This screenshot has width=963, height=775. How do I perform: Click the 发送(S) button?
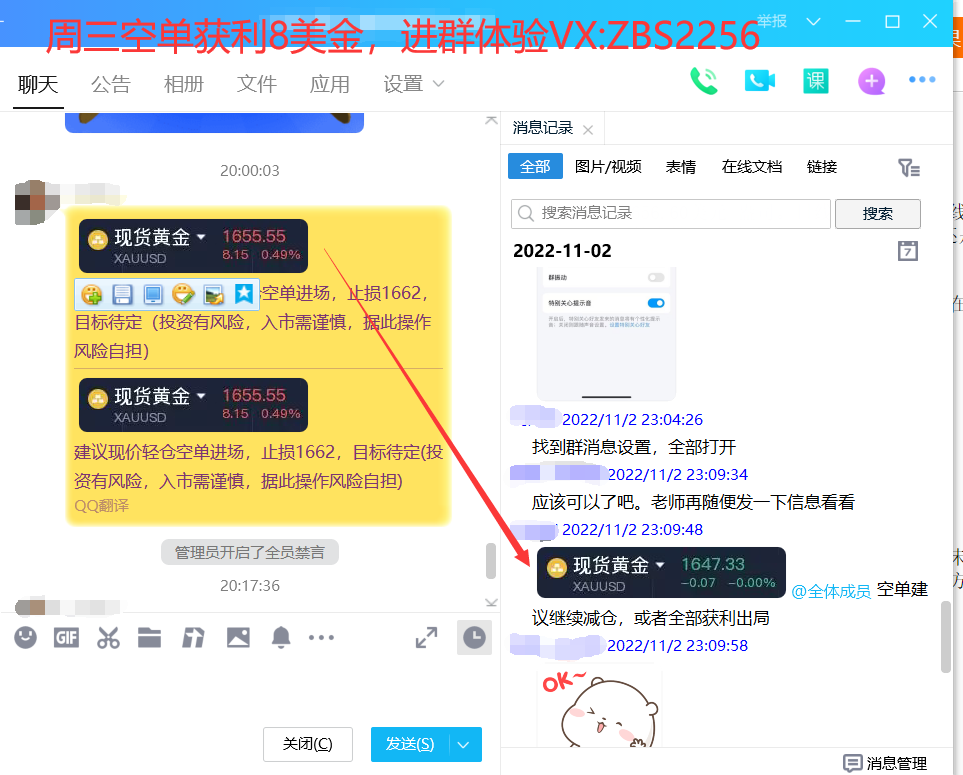pos(410,745)
